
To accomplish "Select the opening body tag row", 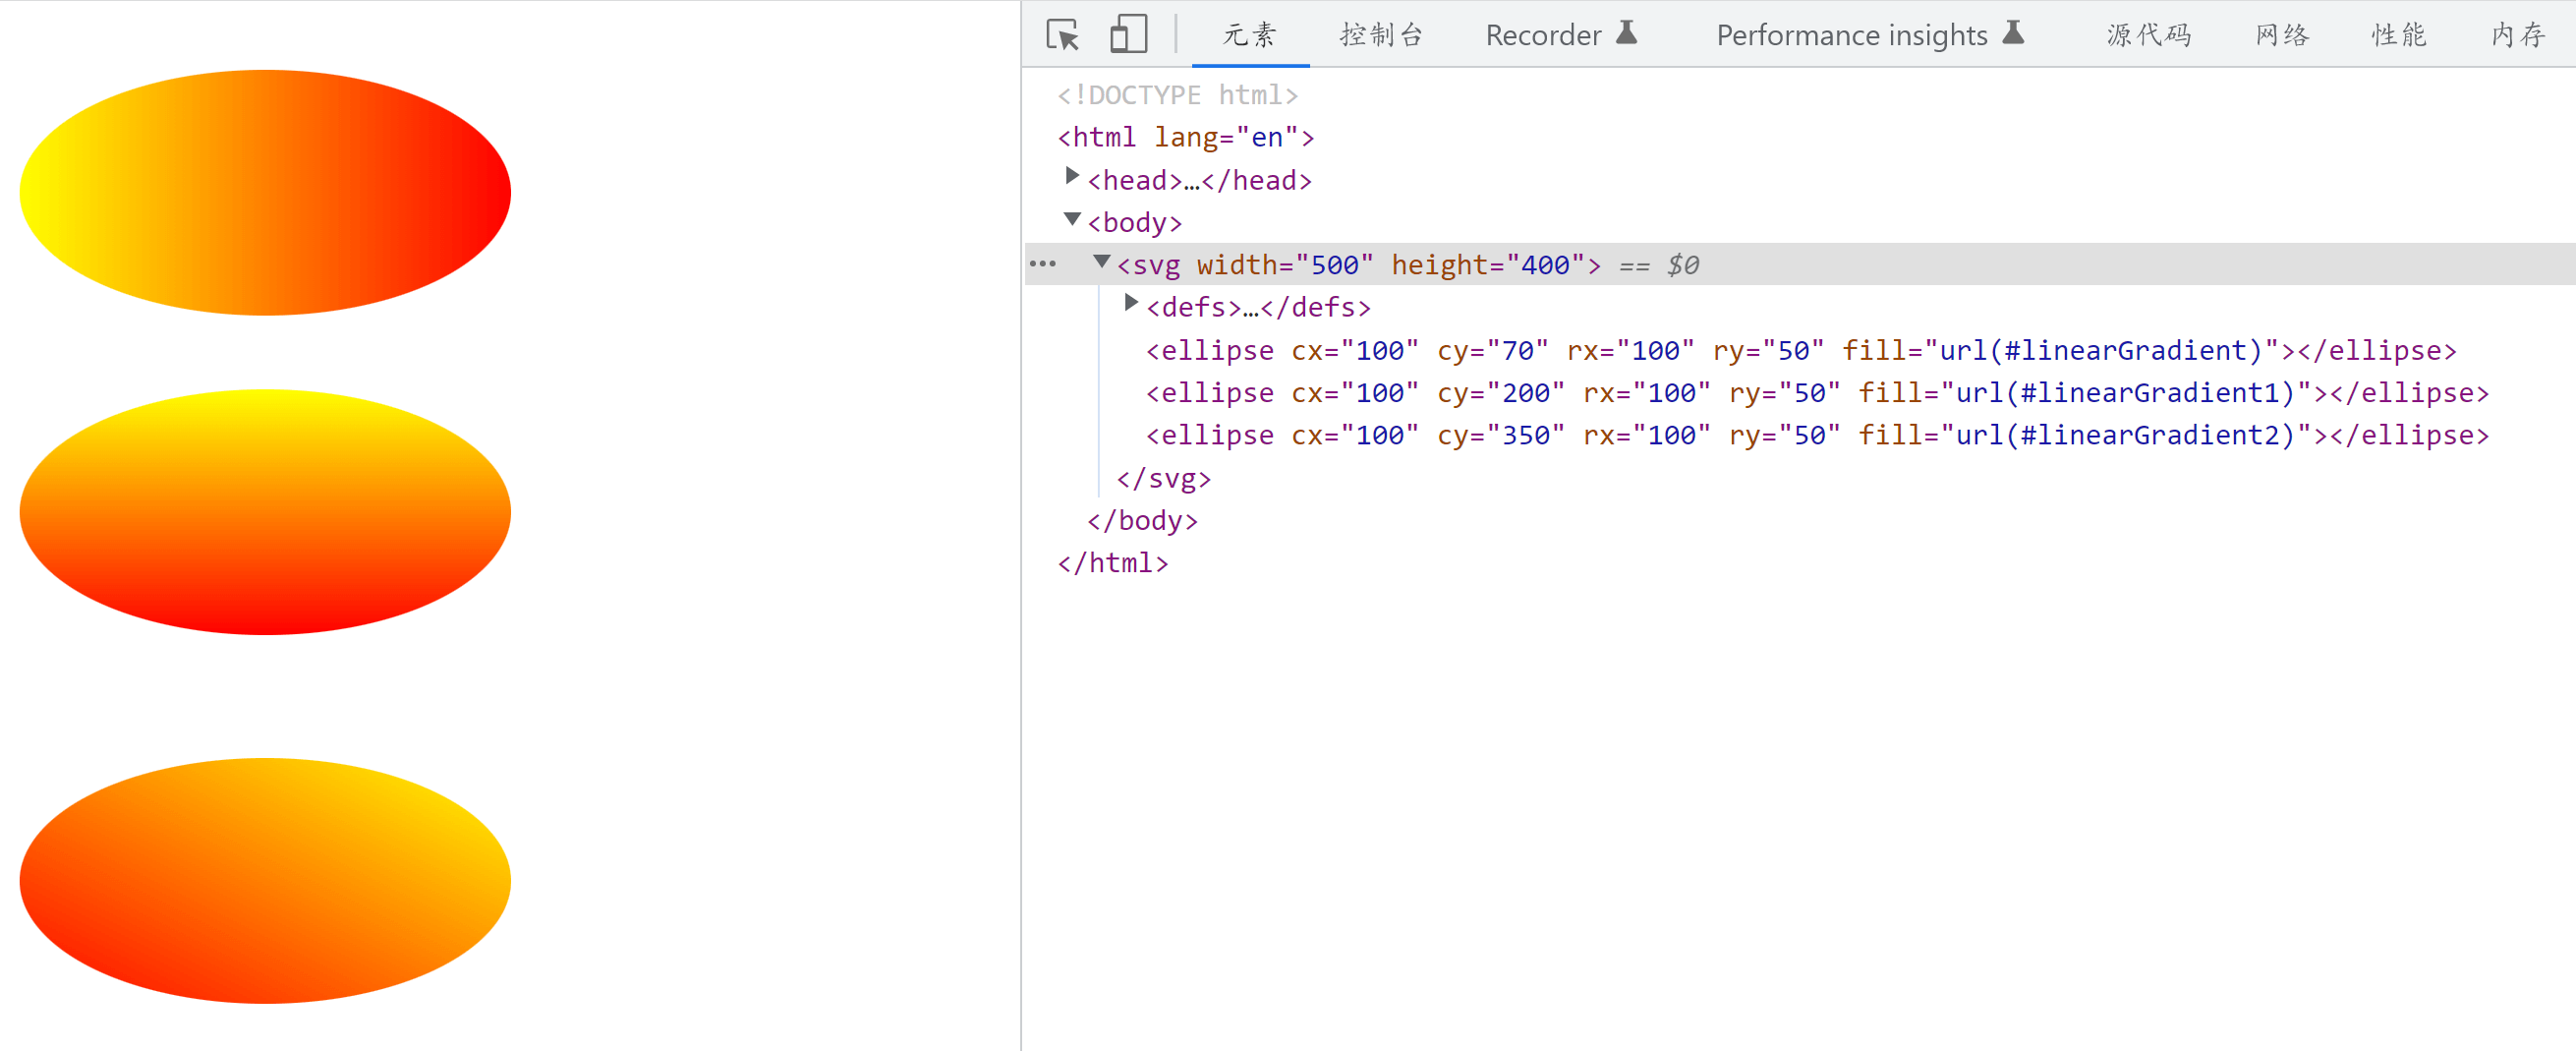I will (x=1134, y=222).
